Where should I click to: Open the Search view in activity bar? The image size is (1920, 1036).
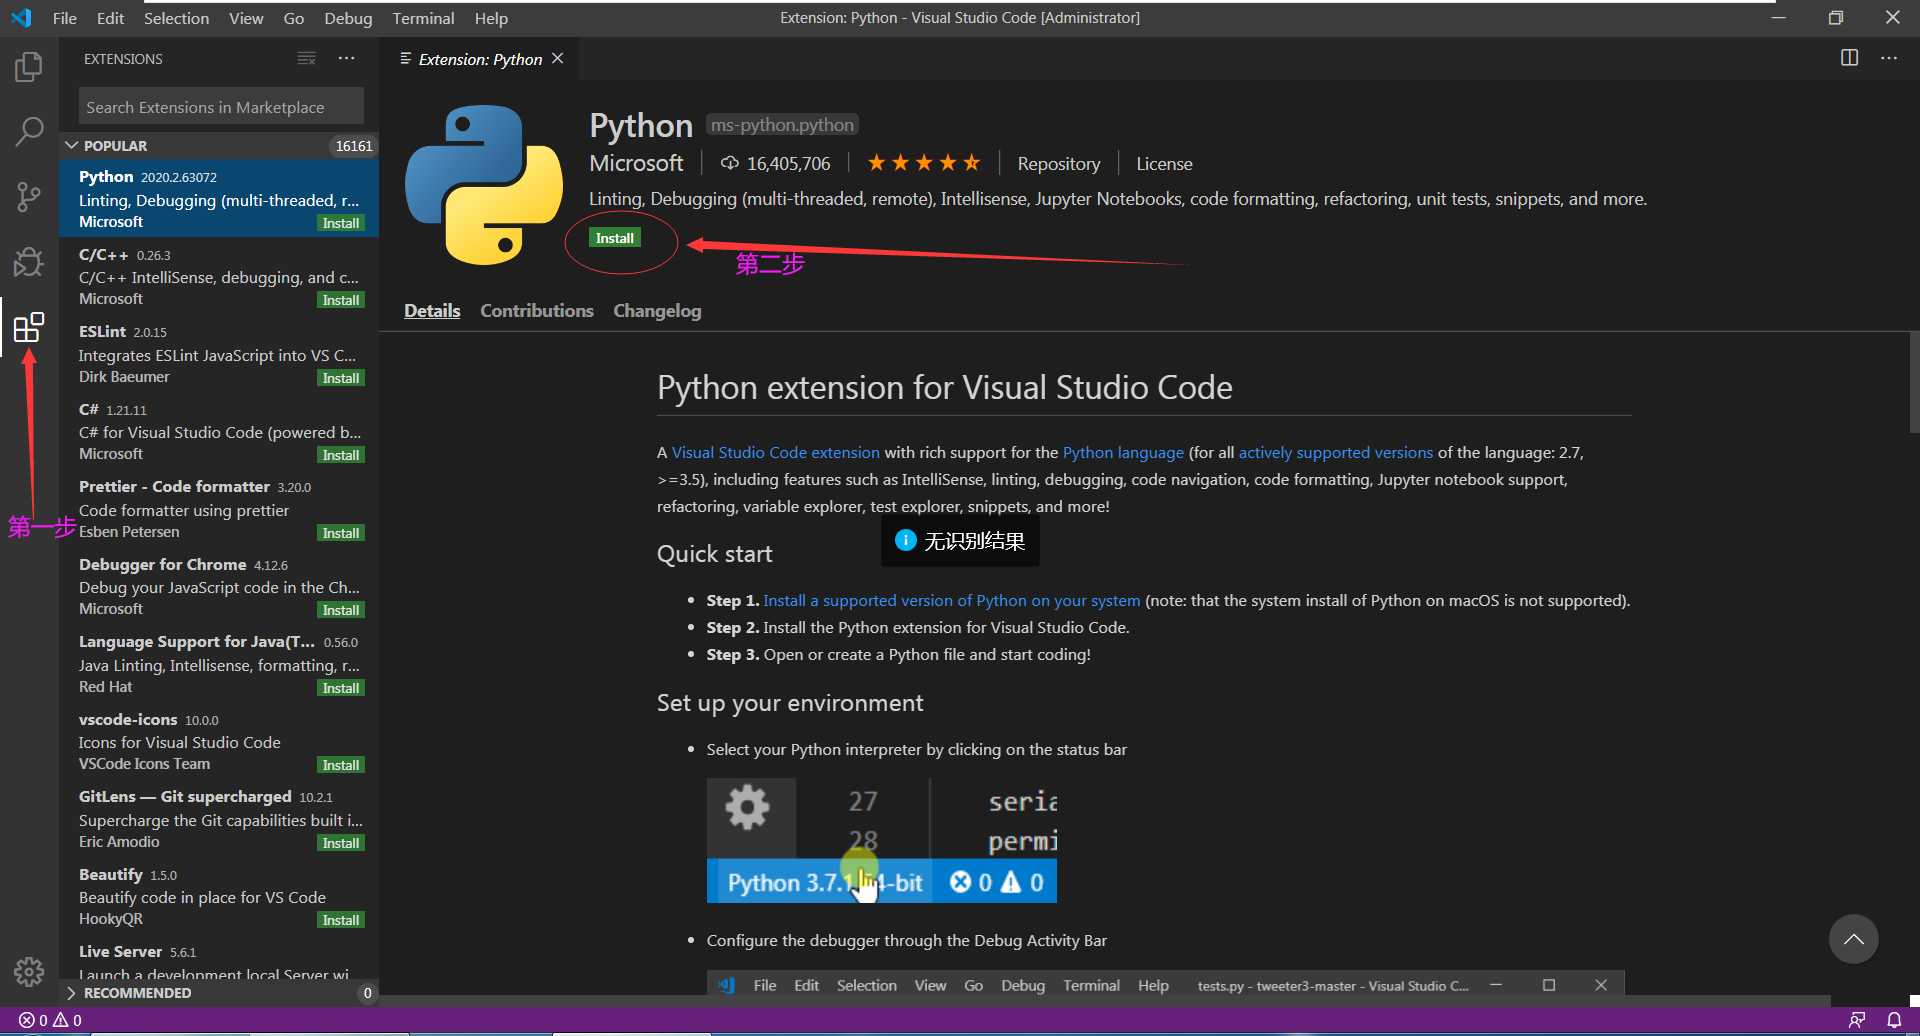pos(29,131)
